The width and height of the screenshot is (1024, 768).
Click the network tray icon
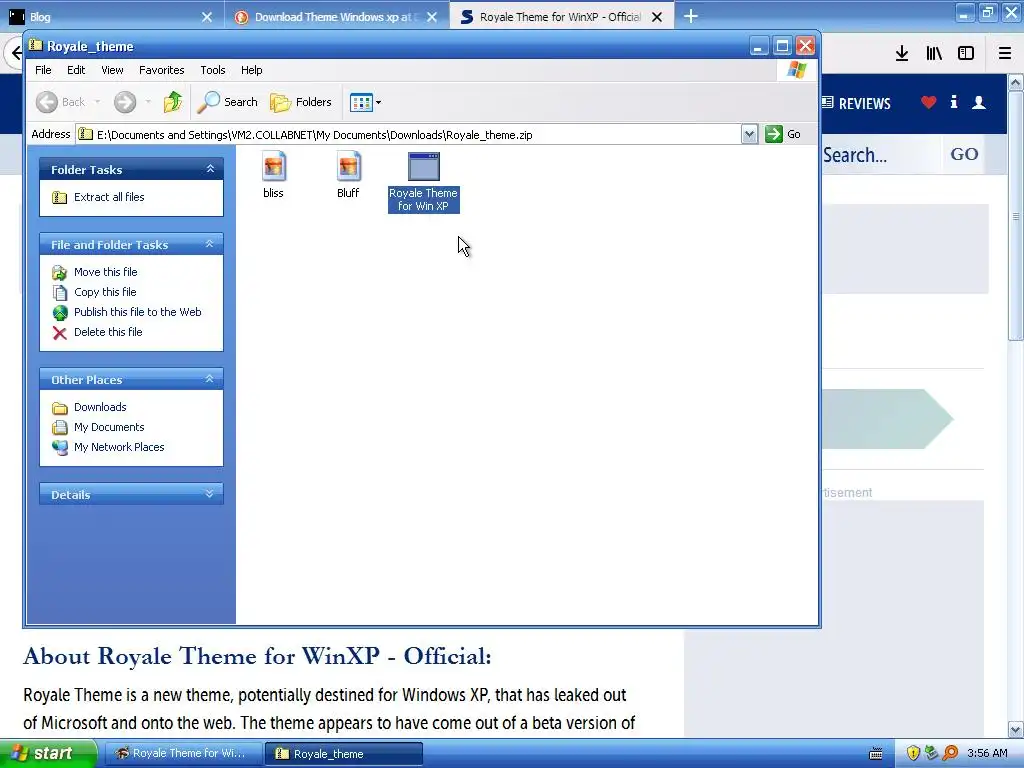click(x=932, y=754)
